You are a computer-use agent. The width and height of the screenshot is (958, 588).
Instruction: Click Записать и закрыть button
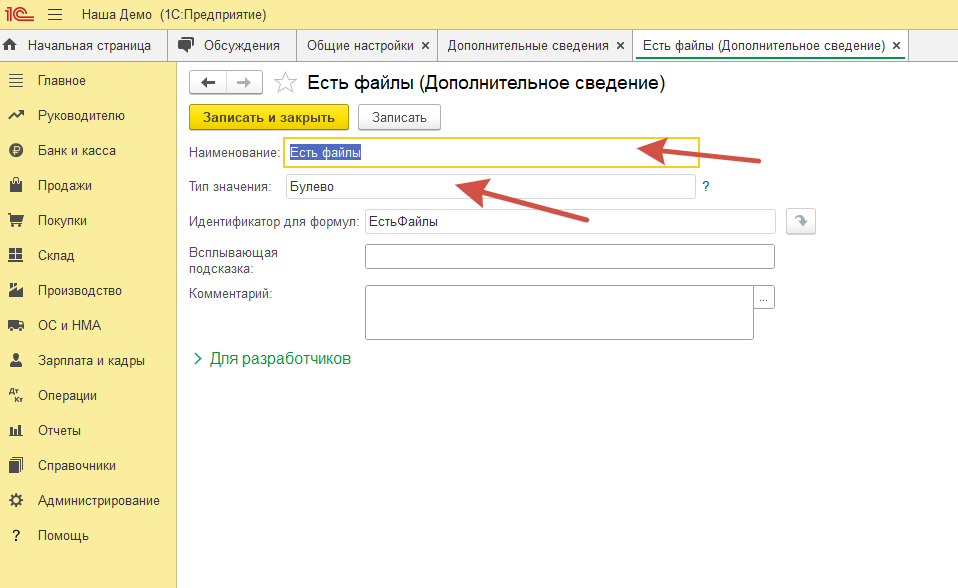coord(268,117)
